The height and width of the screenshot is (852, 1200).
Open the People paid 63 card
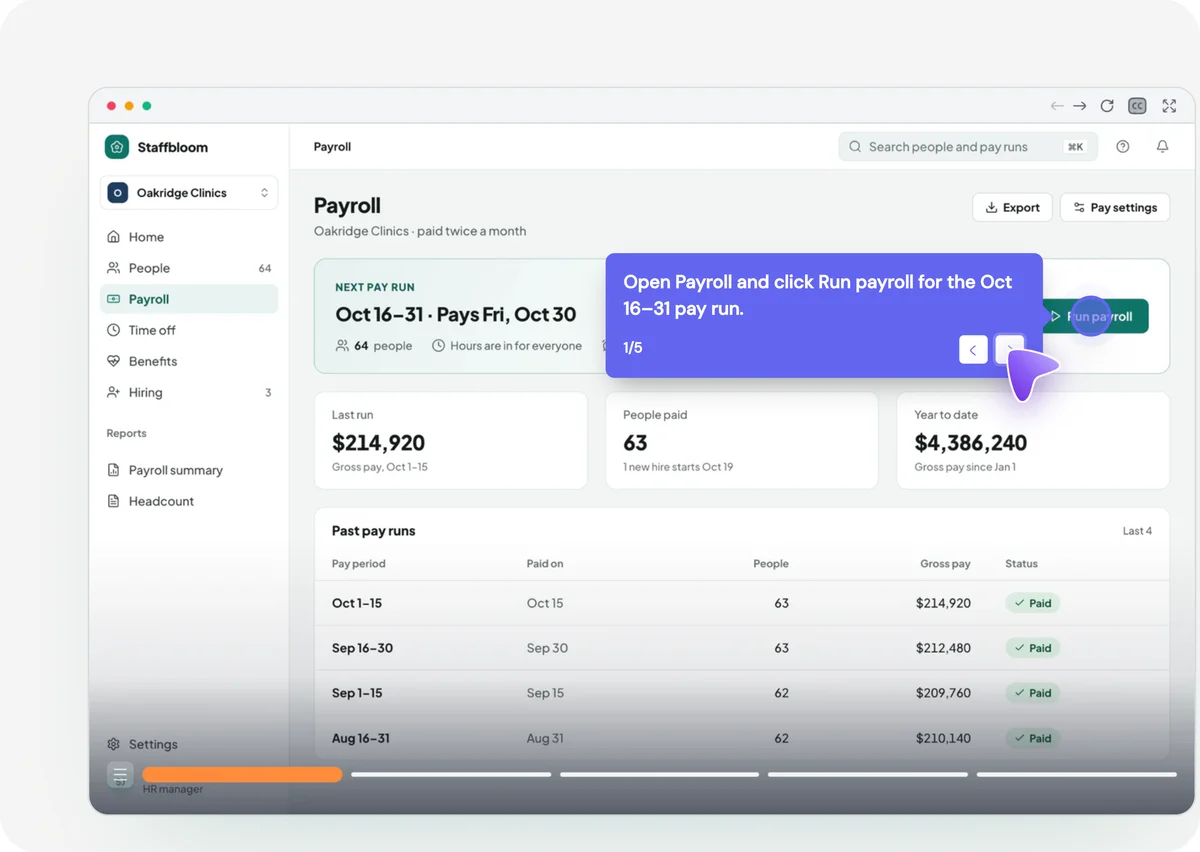pyautogui.click(x=742, y=441)
